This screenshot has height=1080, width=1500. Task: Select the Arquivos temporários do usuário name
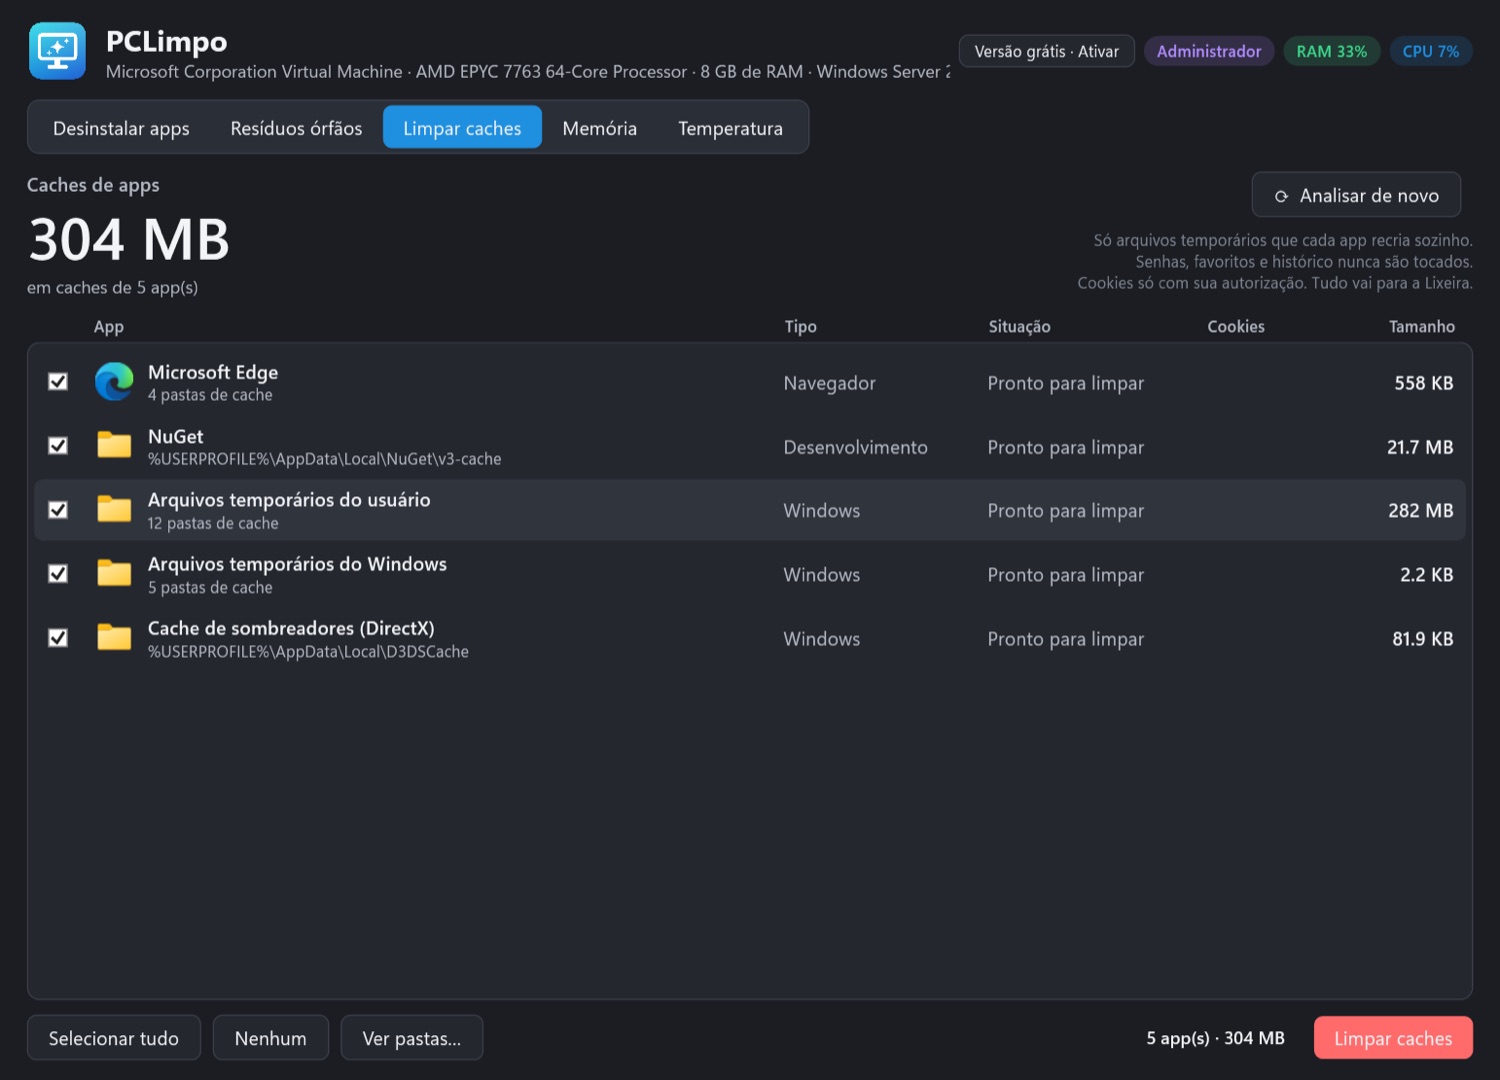coord(289,500)
